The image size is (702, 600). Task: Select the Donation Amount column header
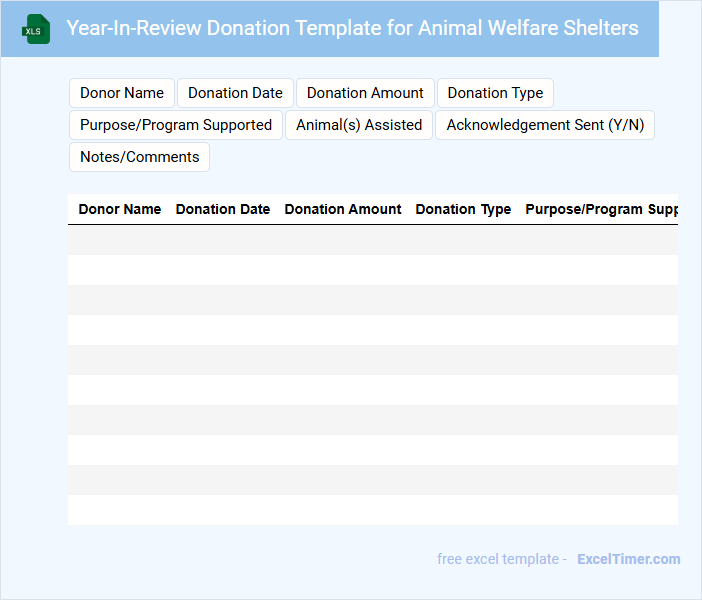[x=343, y=210]
